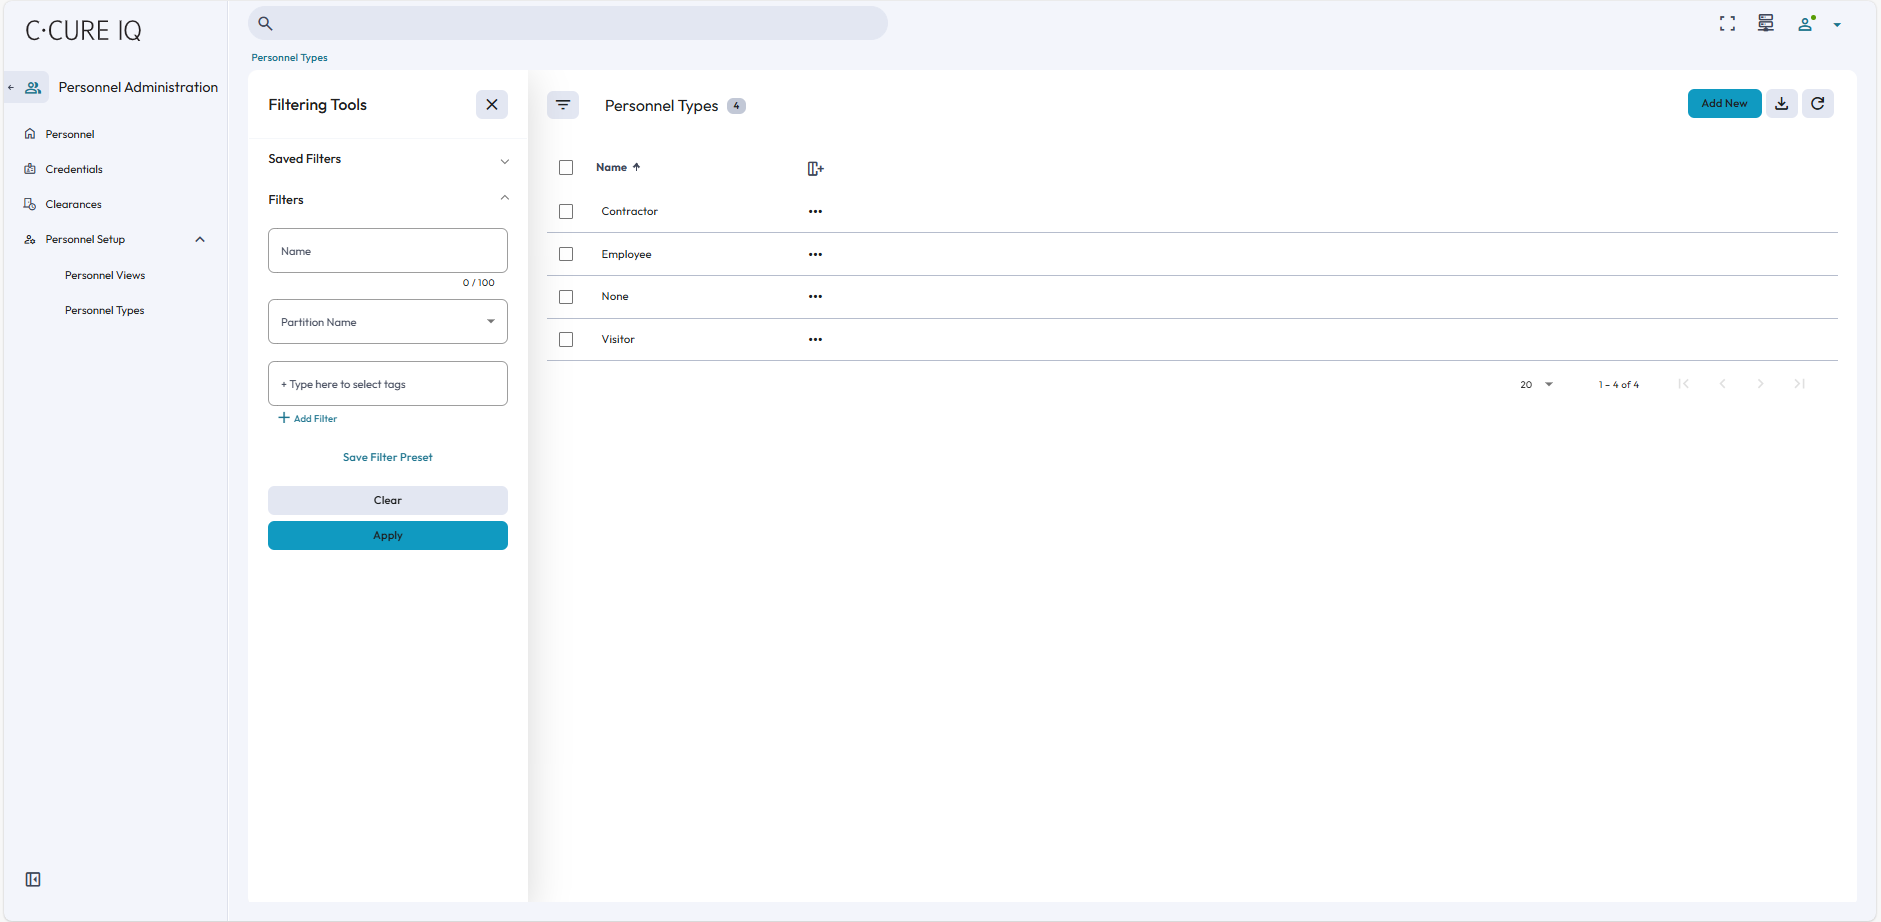Open the three-dot menu for Visitor
The height and width of the screenshot is (922, 1881).
pos(815,340)
